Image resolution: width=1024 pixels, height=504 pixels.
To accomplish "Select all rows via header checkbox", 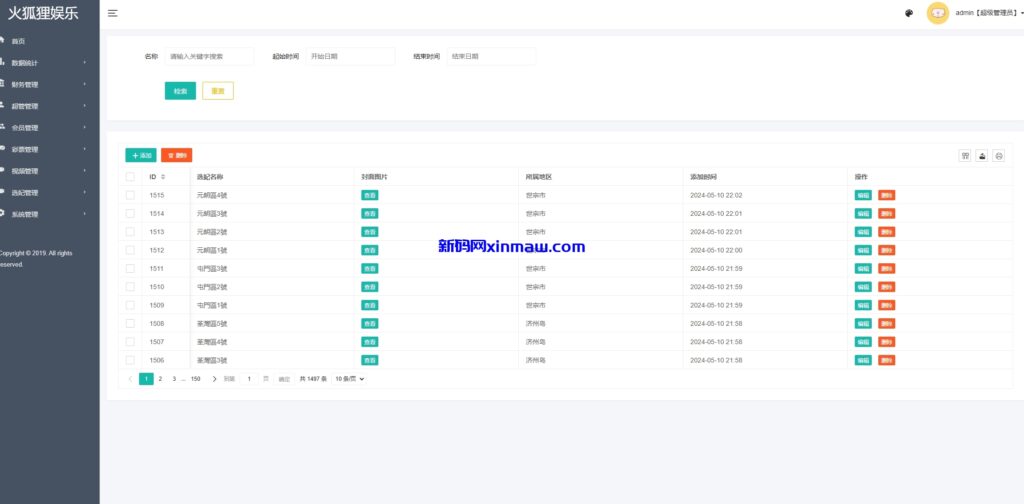I will 130,177.
